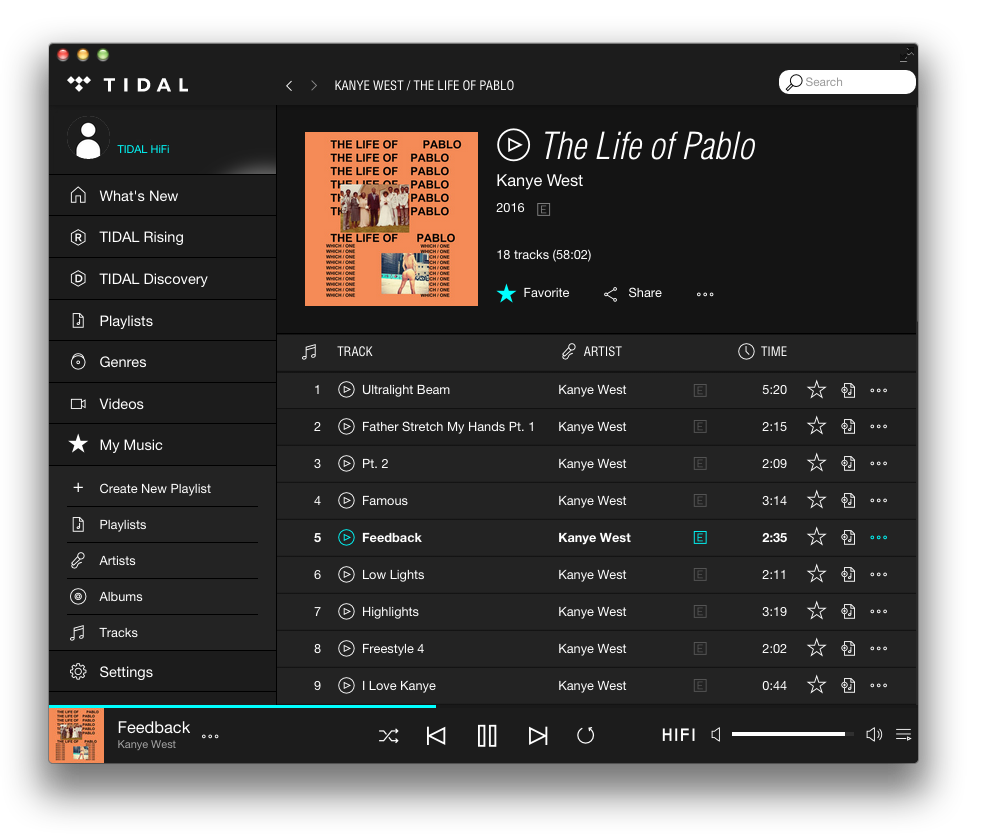Toggle HIFI streaming quality
This screenshot has width=983, height=834.
coord(678,735)
